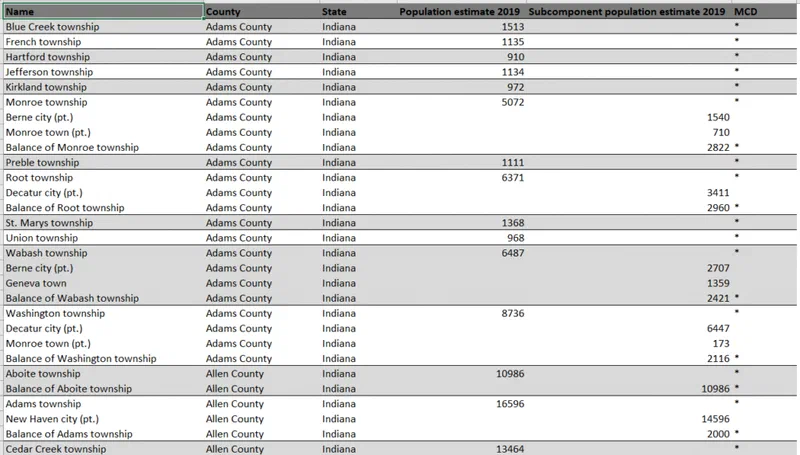Screen dimensions: 800x455
Task: Select Subcomponent population estimate 2019 header
Action: 627,11
